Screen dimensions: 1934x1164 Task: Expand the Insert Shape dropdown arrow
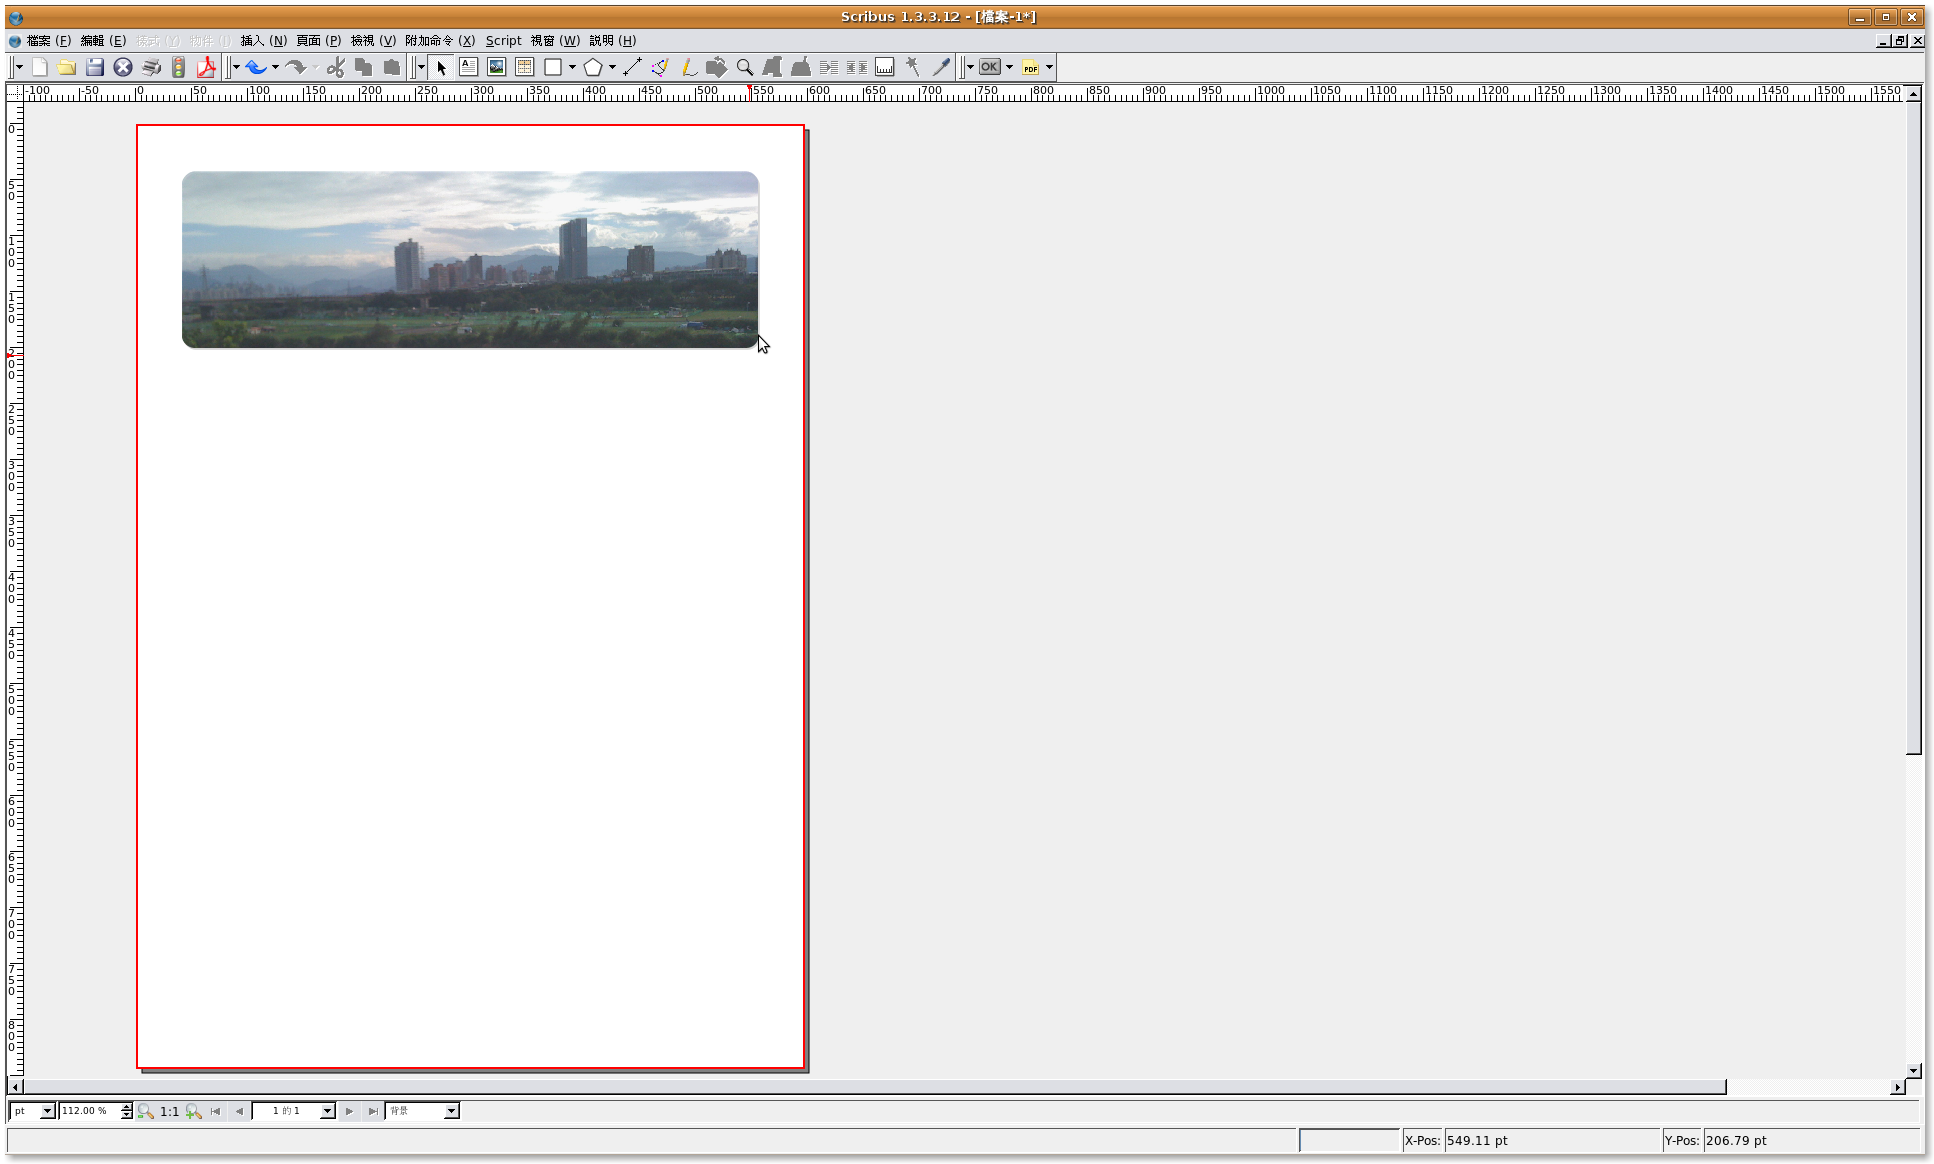pos(572,67)
